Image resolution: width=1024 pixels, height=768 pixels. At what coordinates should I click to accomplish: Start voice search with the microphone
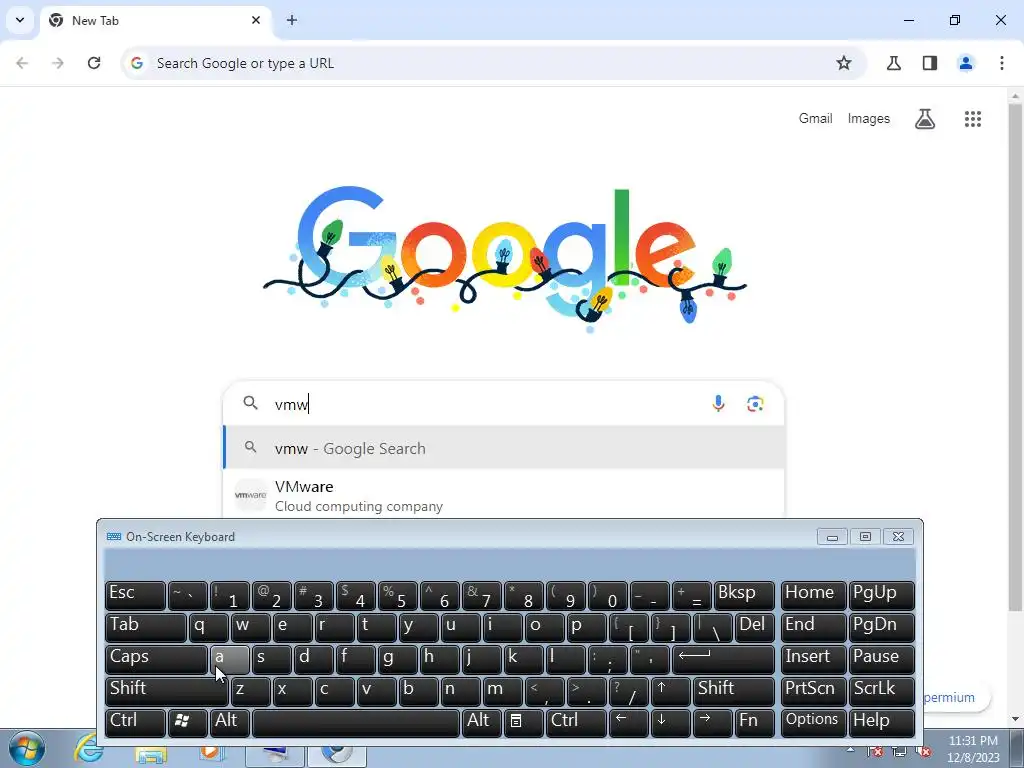(x=718, y=404)
